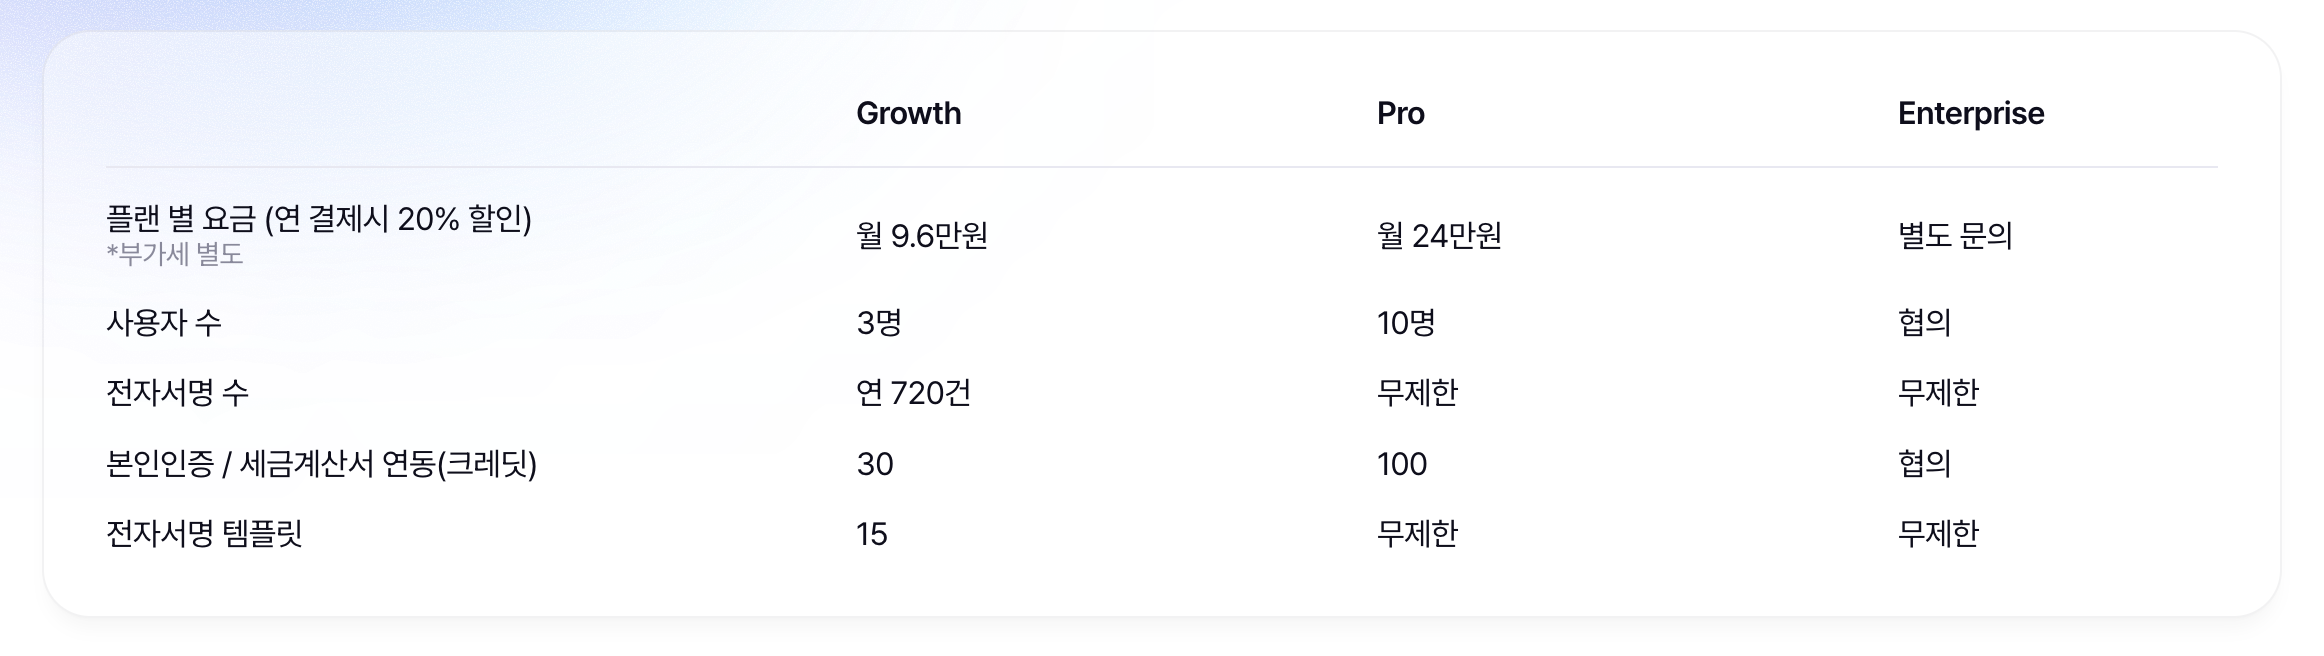Click the Pro credit value 100
Image resolution: width=2324 pixels, height=656 pixels.
[x=1402, y=464]
